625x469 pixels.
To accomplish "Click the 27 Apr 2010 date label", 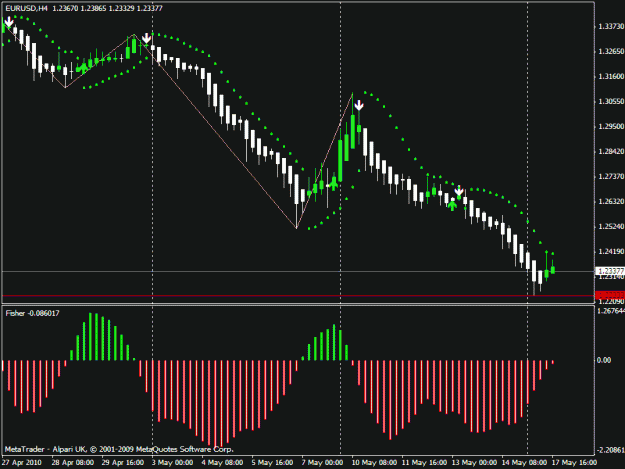I will (22, 462).
